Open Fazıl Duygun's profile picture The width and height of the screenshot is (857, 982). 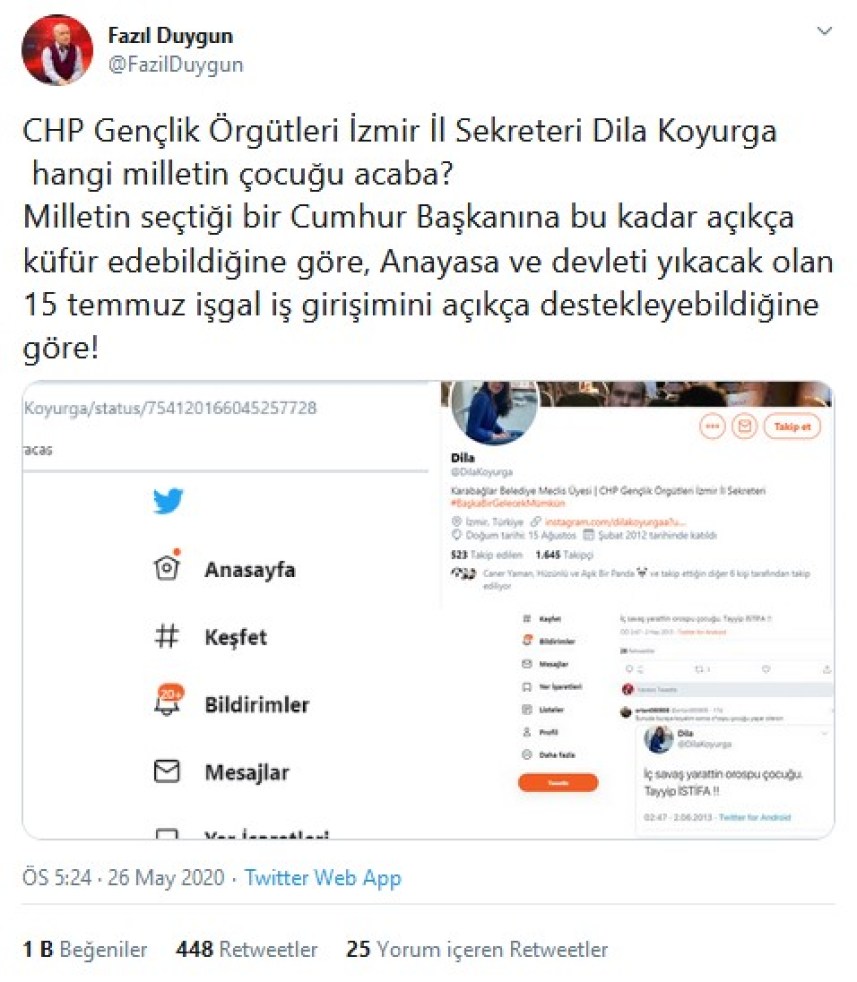58,50
